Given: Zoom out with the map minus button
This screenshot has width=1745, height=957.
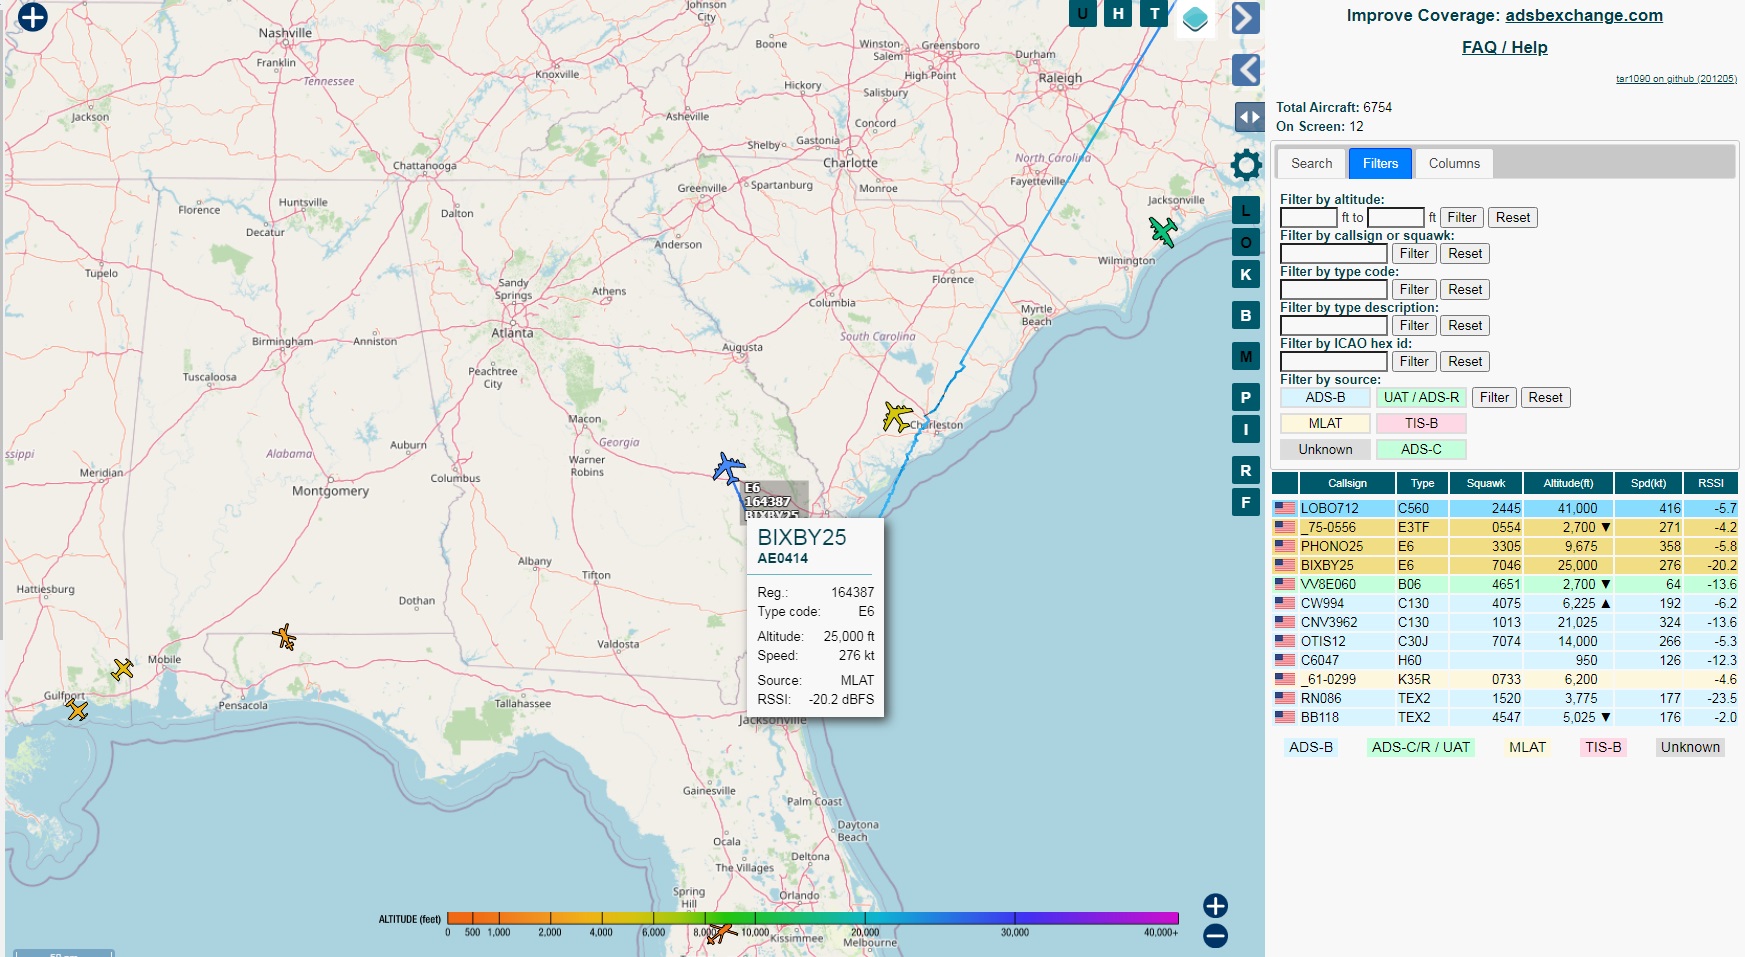Looking at the screenshot, I should tap(1215, 936).
